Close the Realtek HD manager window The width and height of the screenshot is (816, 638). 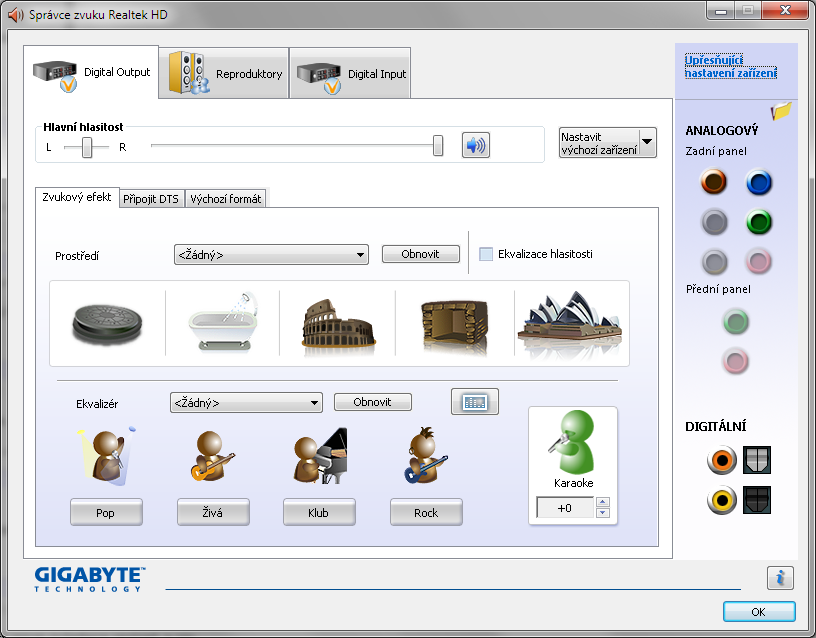[785, 10]
